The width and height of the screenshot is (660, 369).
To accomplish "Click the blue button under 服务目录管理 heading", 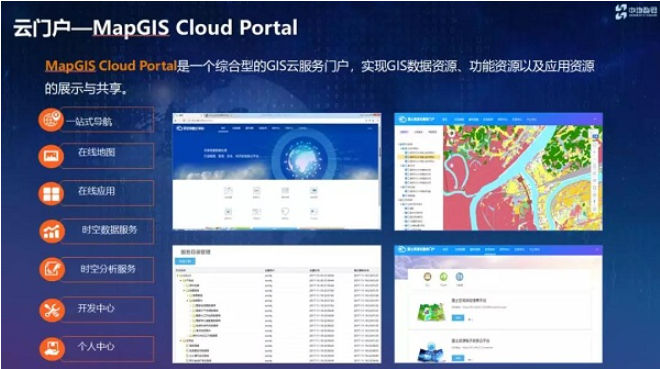I will coord(185,261).
